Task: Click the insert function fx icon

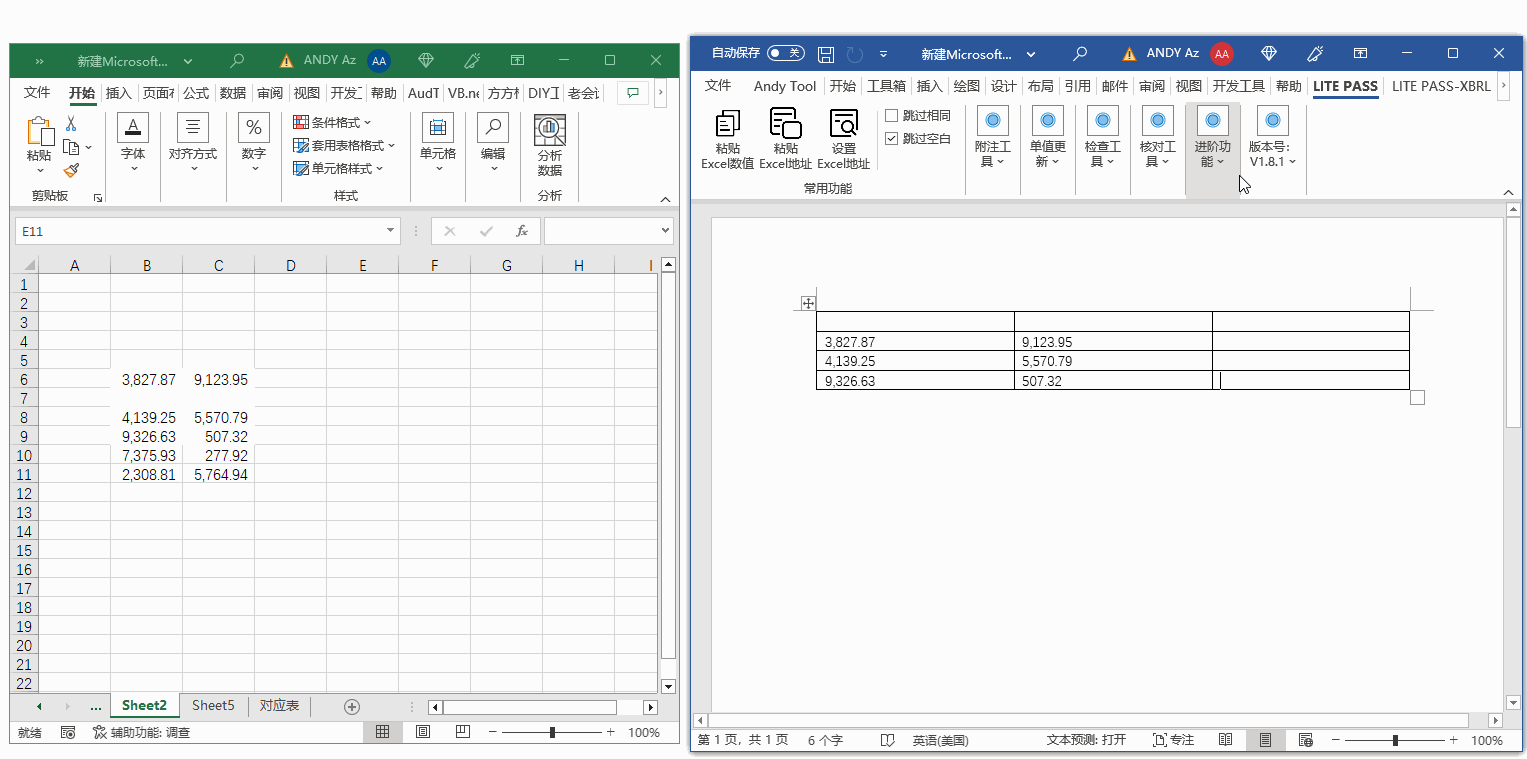Action: pos(521,231)
